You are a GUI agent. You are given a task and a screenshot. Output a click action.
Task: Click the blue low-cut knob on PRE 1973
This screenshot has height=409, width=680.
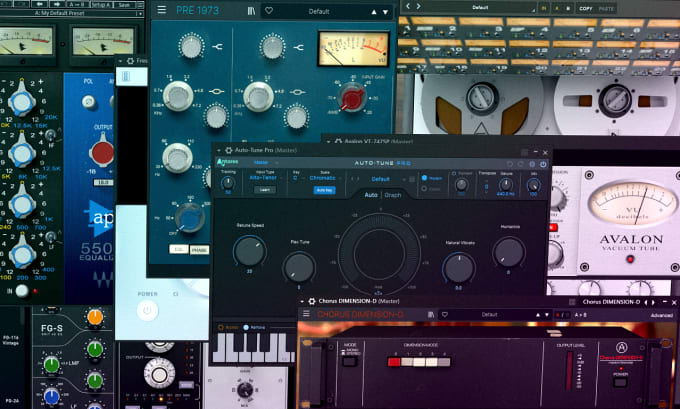tap(189, 218)
